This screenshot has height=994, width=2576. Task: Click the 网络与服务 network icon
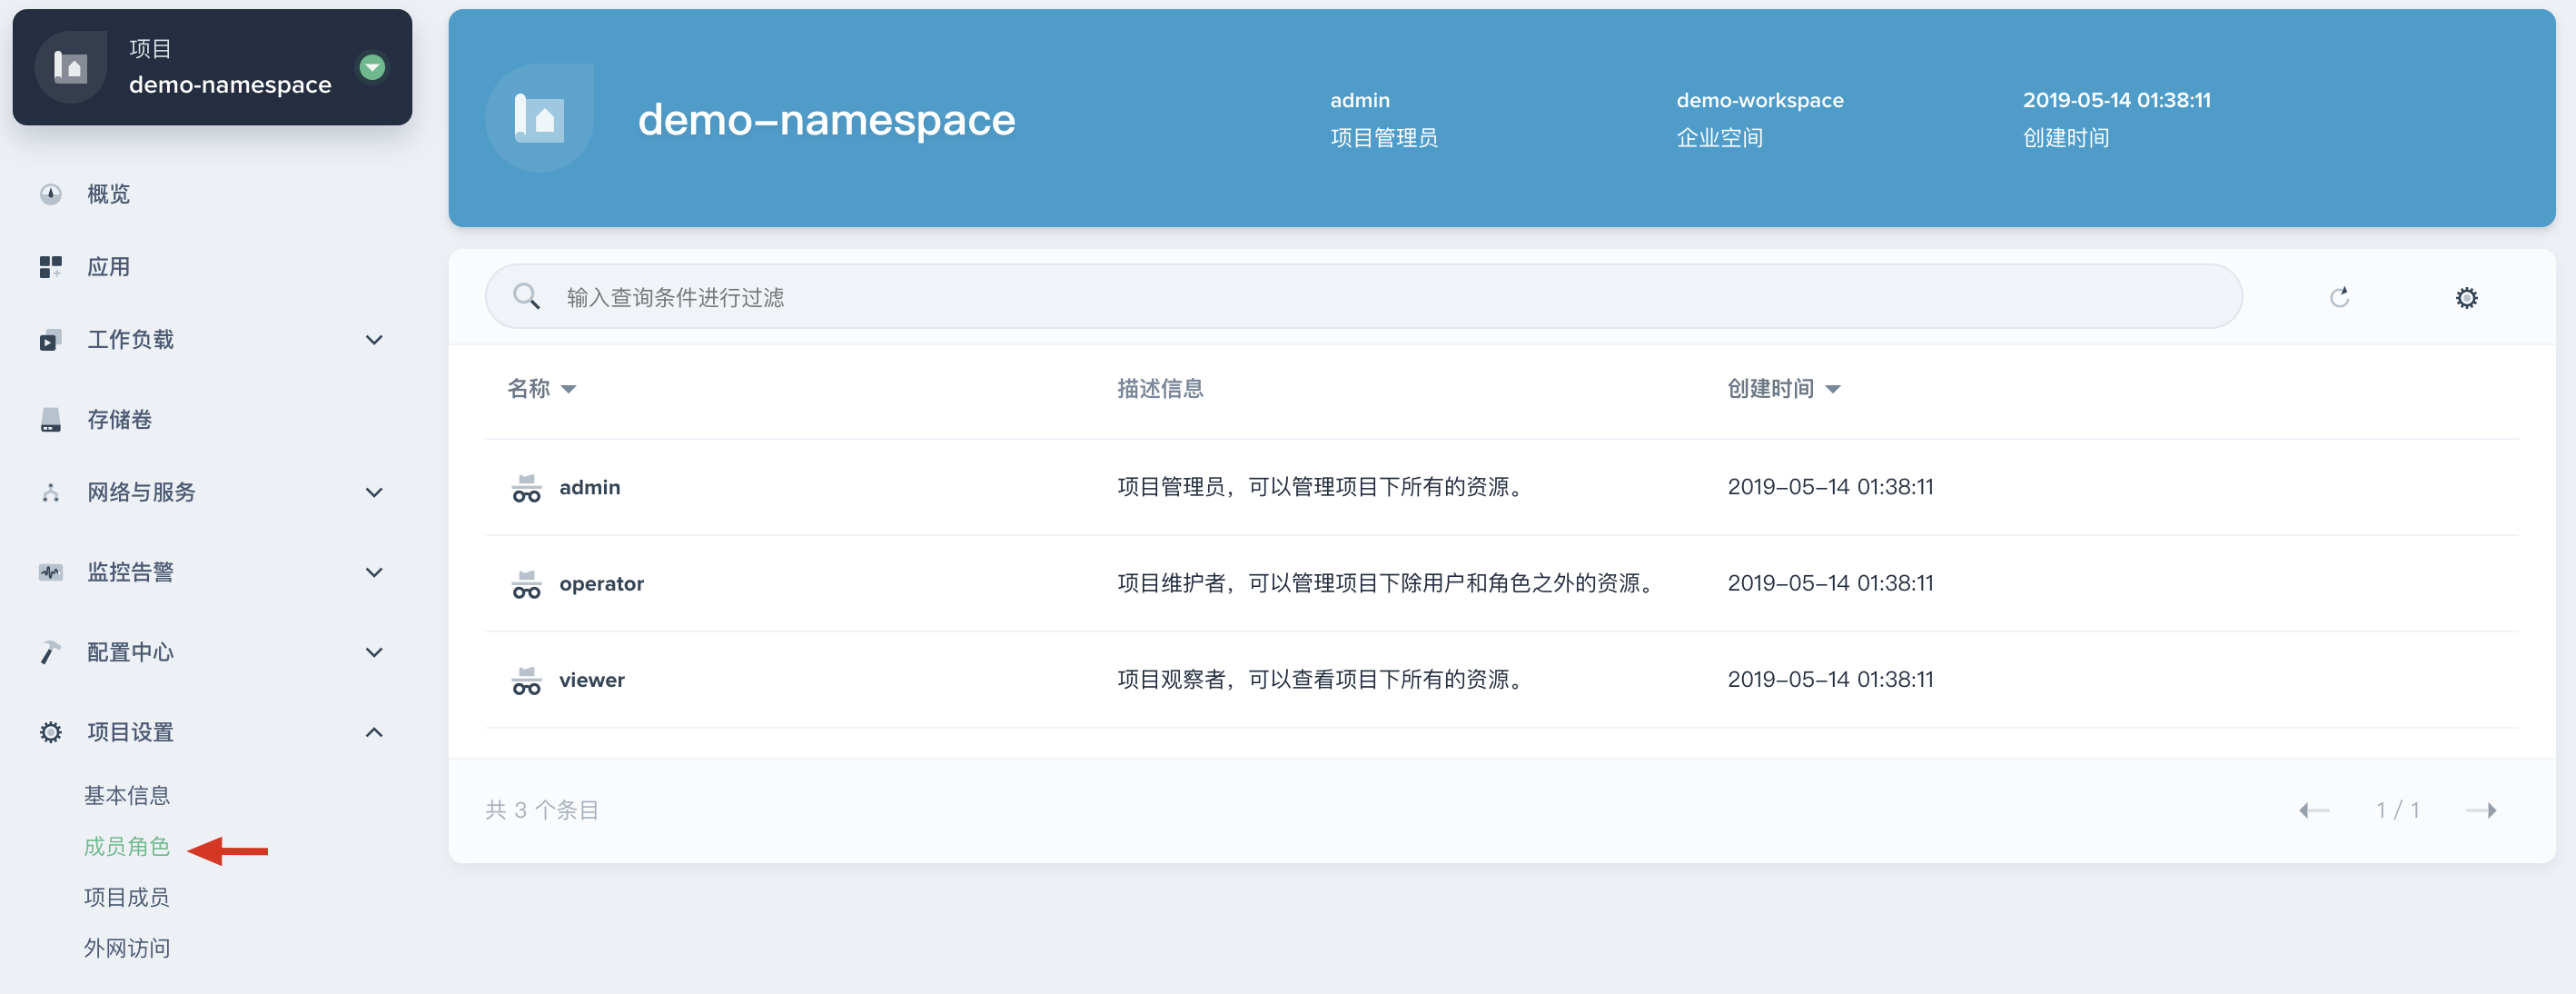50,492
